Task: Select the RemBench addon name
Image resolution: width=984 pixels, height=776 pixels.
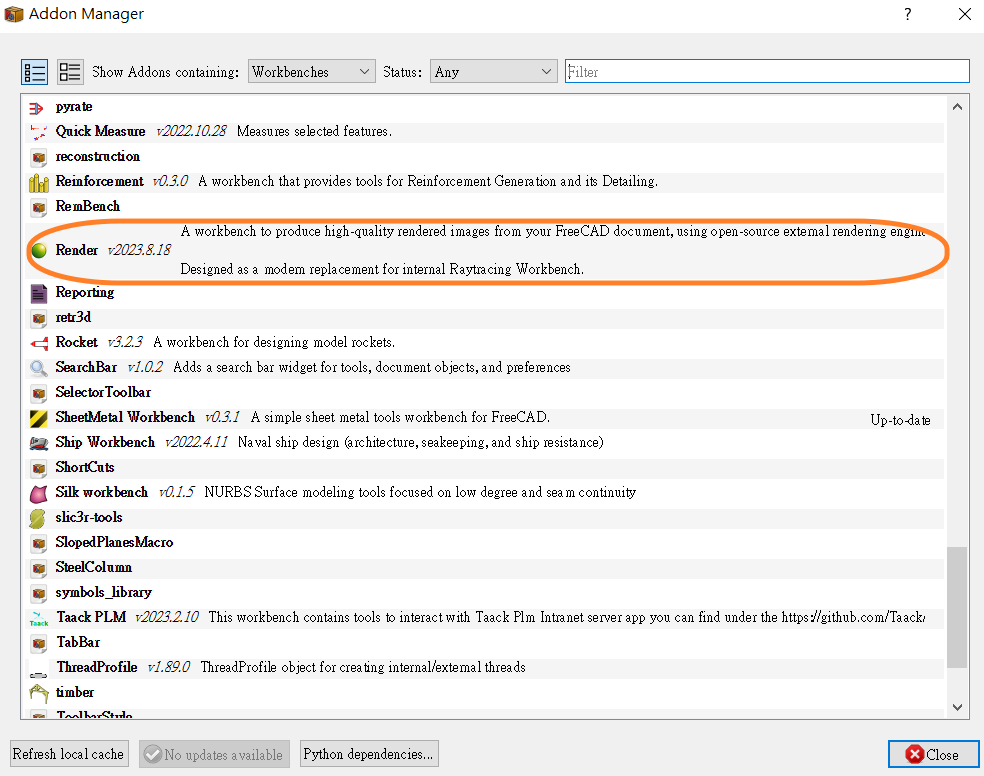Action: click(88, 206)
